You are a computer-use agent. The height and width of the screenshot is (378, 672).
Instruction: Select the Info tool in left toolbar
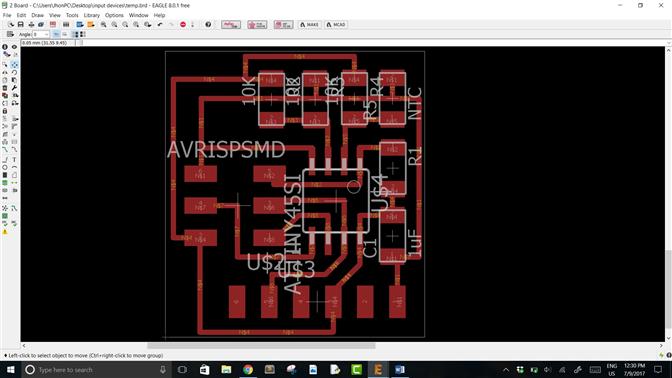[5, 47]
